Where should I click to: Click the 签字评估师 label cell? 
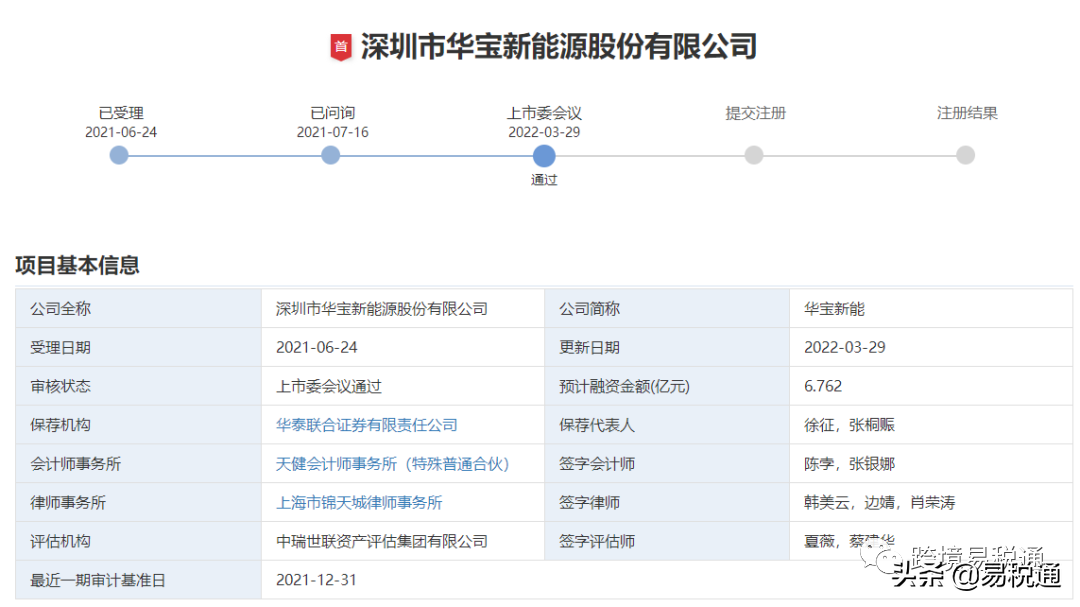click(x=667, y=541)
